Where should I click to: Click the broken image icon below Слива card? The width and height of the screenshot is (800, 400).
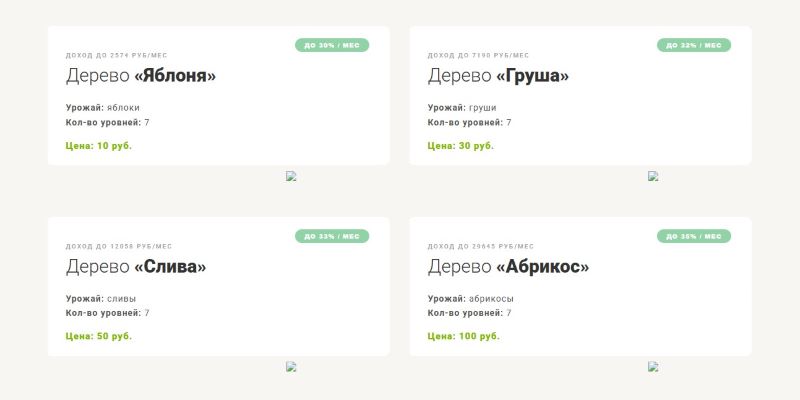tap(291, 366)
